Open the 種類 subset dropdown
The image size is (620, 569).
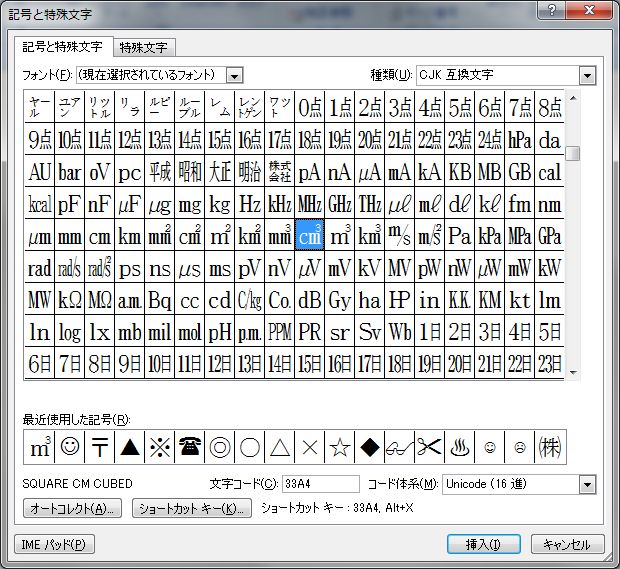[x=587, y=76]
